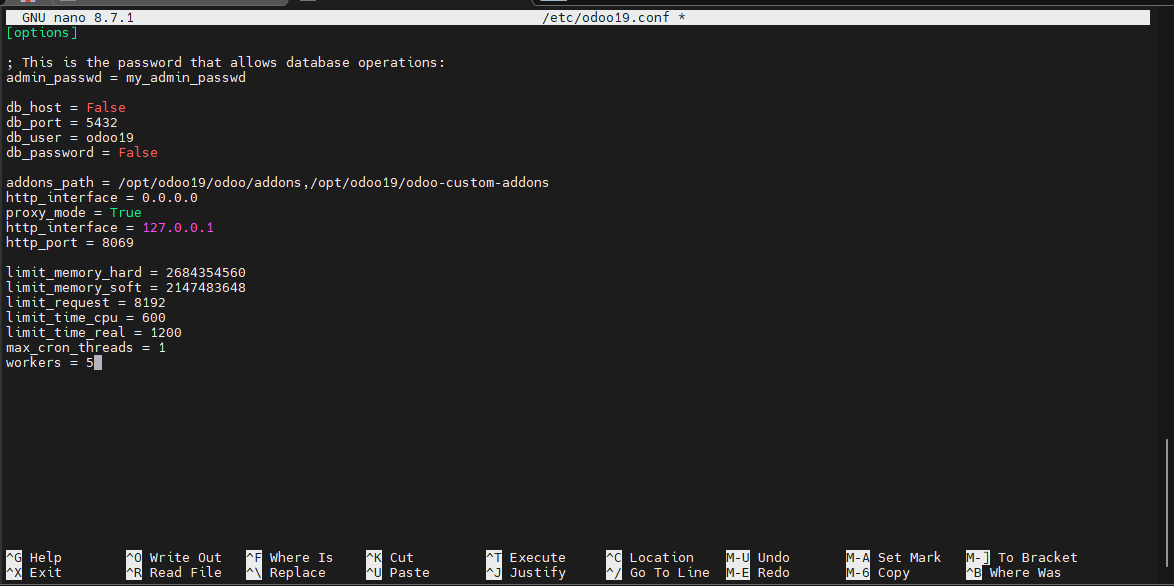This screenshot has width=1174, height=586.
Task: Click the ^U Paste shortcut
Action: click(x=398, y=573)
